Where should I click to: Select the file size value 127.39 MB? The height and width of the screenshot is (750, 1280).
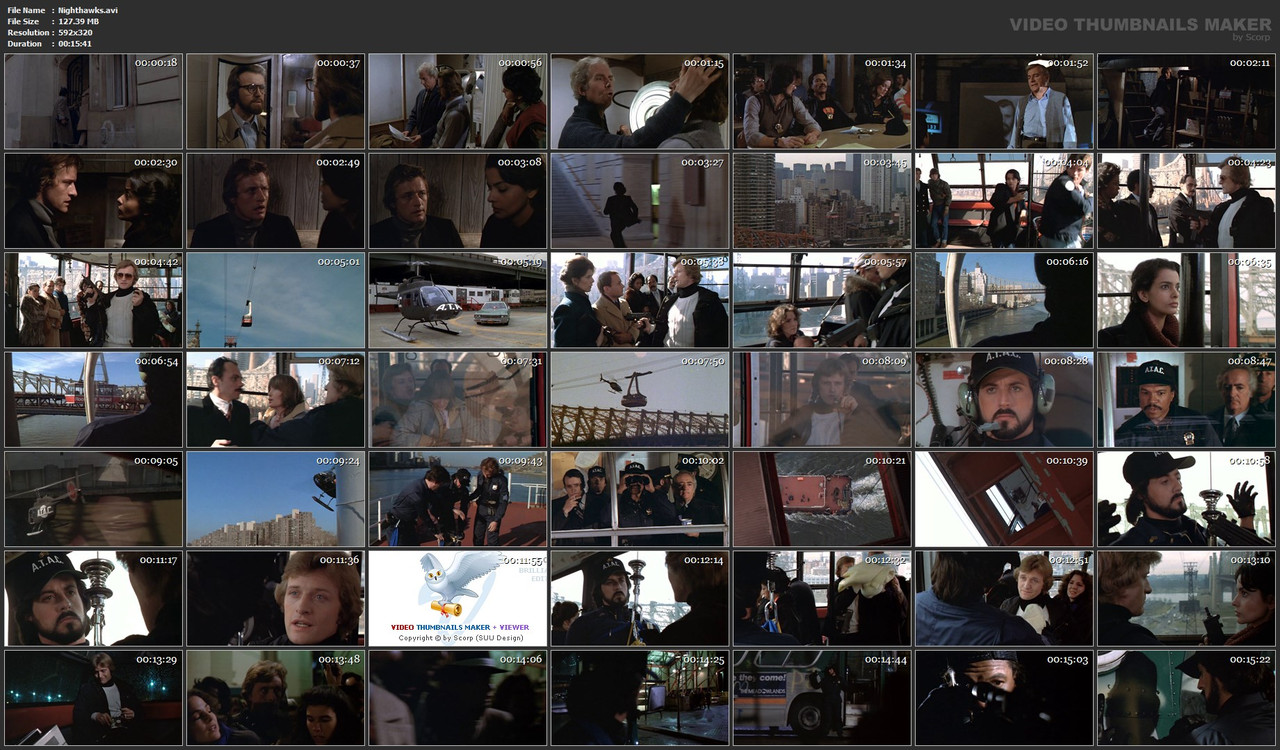click(78, 21)
